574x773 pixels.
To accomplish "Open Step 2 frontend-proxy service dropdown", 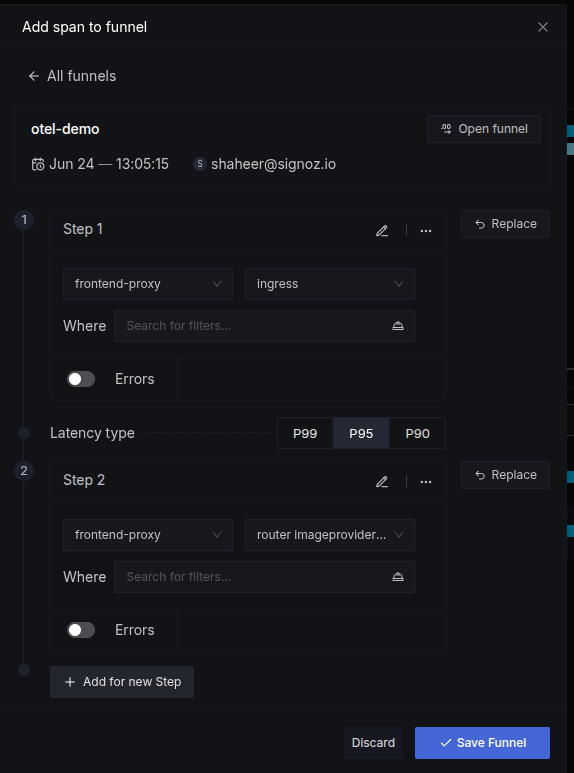I will click(148, 535).
